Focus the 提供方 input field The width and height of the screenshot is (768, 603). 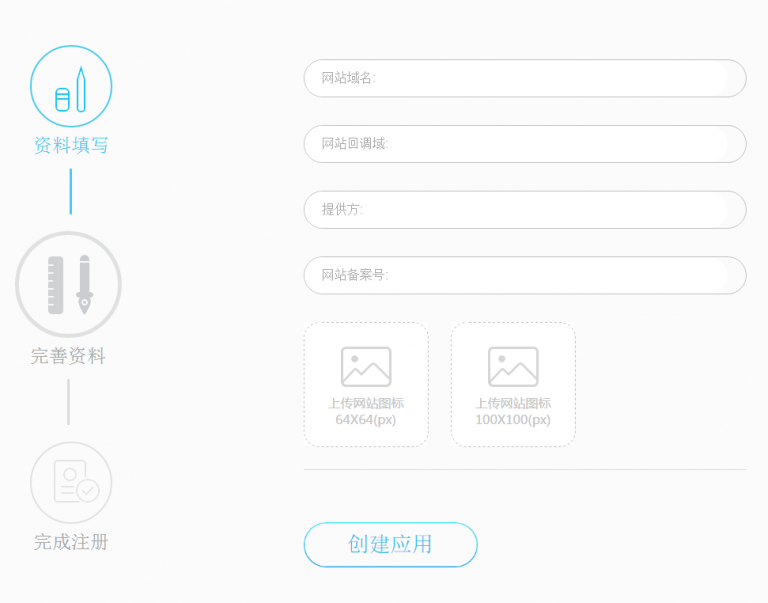[x=525, y=210]
